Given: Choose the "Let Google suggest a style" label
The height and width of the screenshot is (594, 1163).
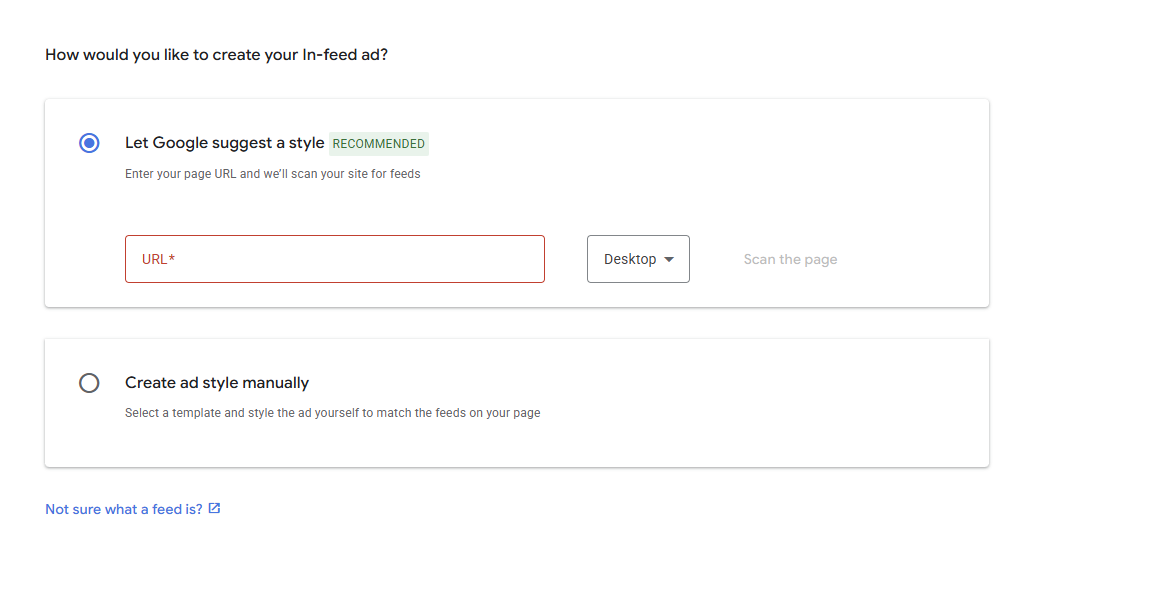Looking at the screenshot, I should [x=225, y=143].
